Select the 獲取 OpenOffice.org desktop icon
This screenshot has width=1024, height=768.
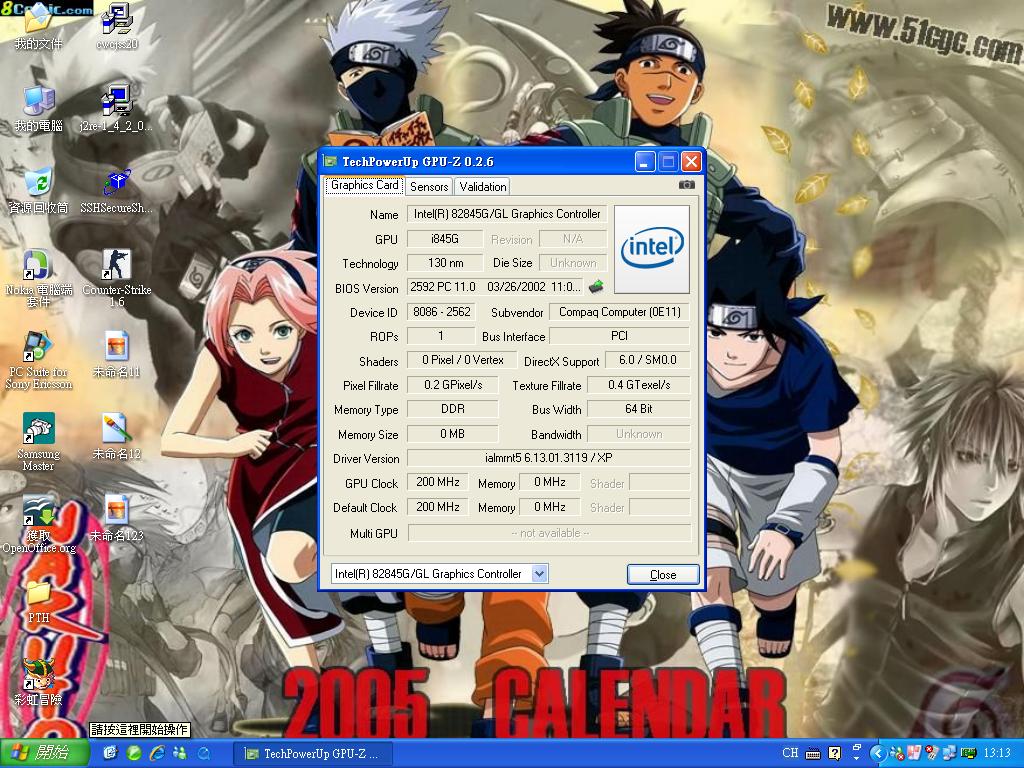pos(38,511)
